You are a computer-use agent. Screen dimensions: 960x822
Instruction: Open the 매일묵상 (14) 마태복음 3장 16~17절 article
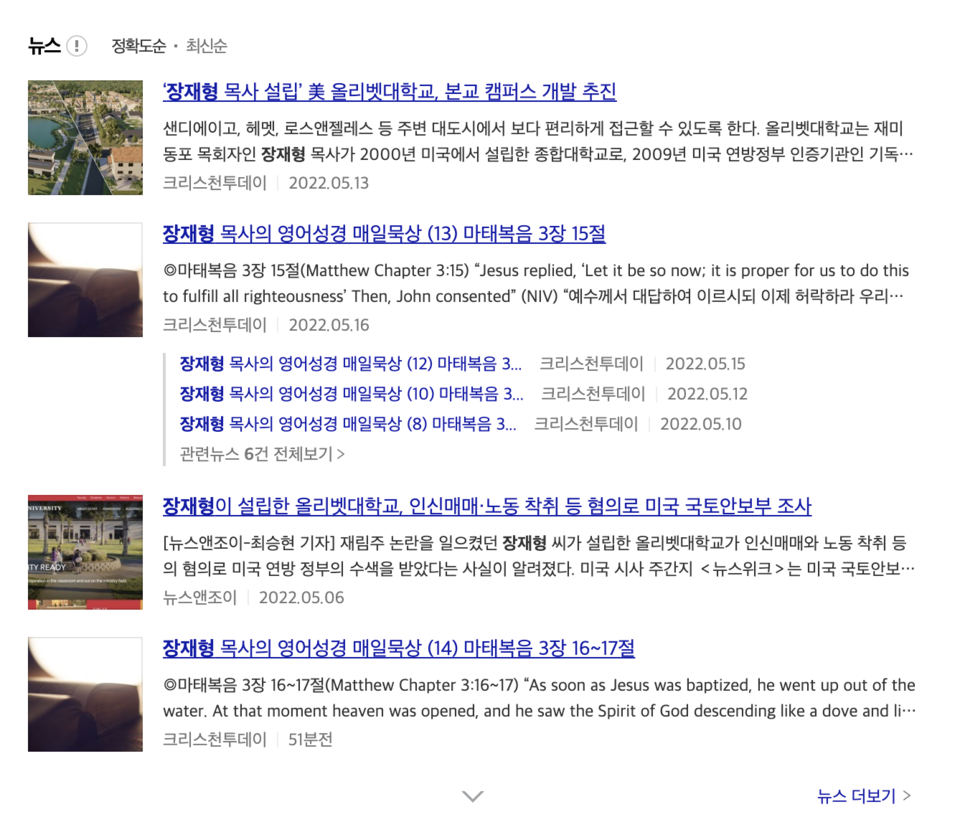click(x=398, y=648)
